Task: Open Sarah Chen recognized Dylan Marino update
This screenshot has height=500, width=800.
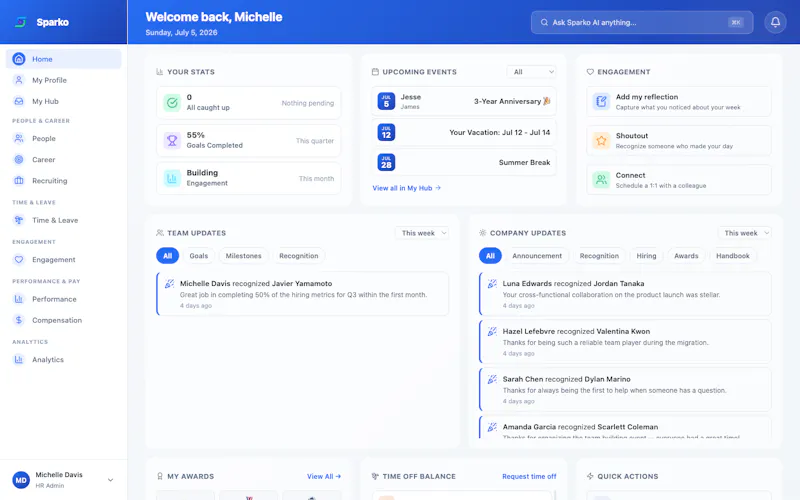Action: [x=625, y=390]
